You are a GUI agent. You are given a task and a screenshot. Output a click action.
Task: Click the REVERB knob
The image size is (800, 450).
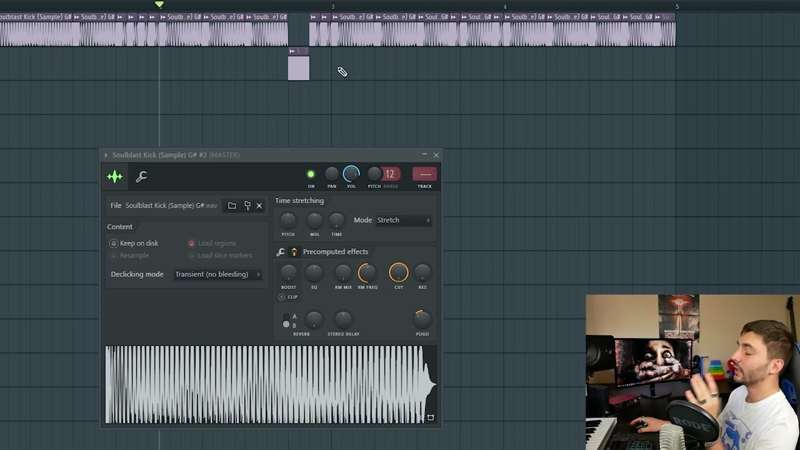click(x=314, y=319)
